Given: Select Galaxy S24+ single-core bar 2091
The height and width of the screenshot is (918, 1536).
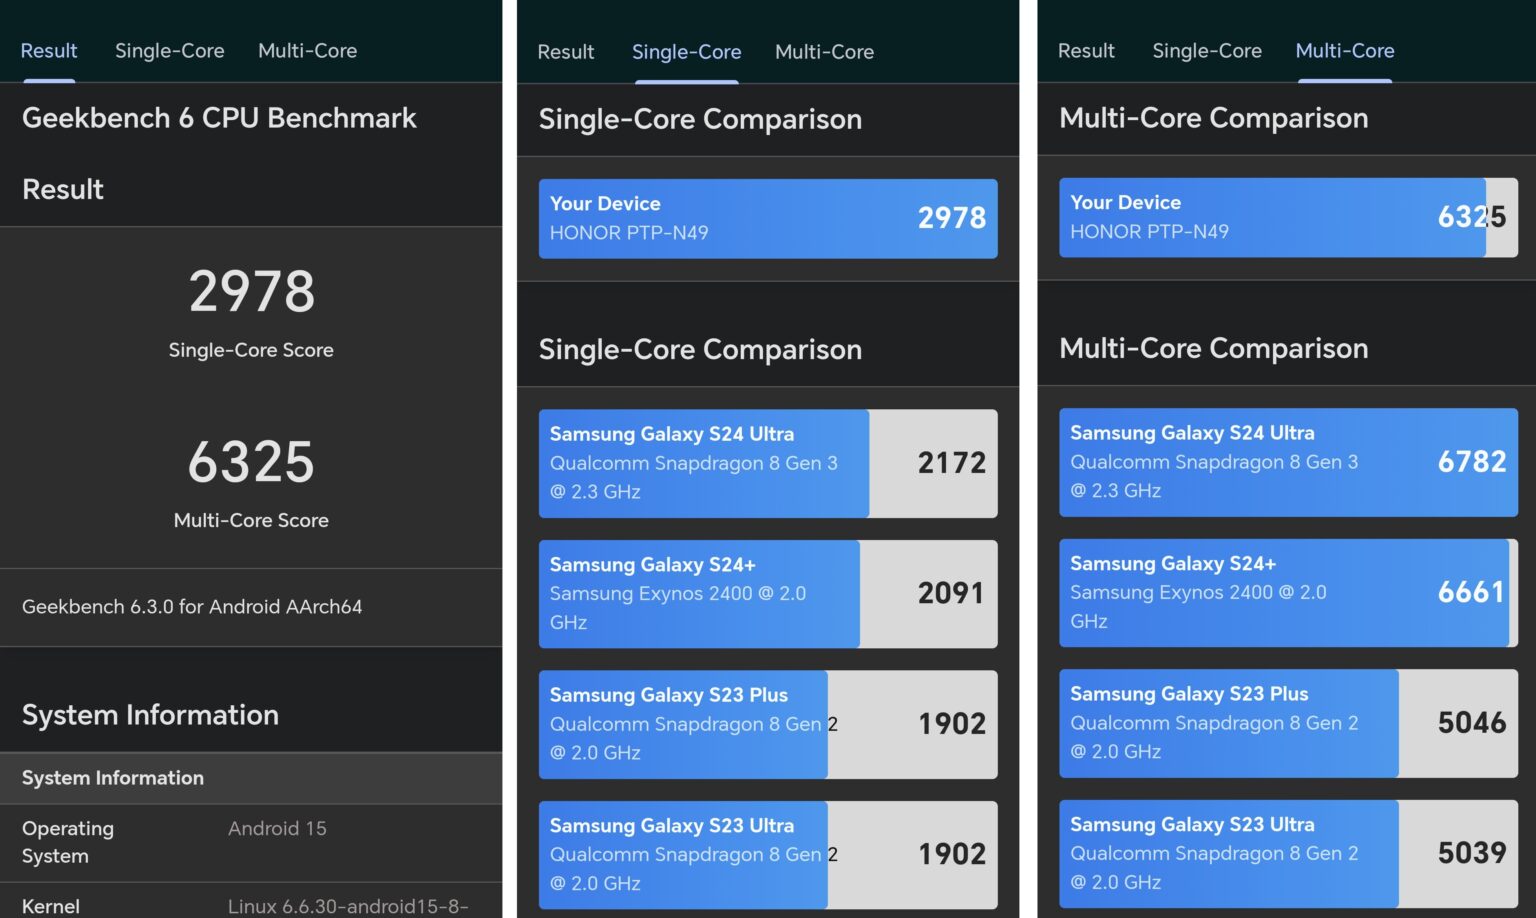Looking at the screenshot, I should (x=768, y=594).
